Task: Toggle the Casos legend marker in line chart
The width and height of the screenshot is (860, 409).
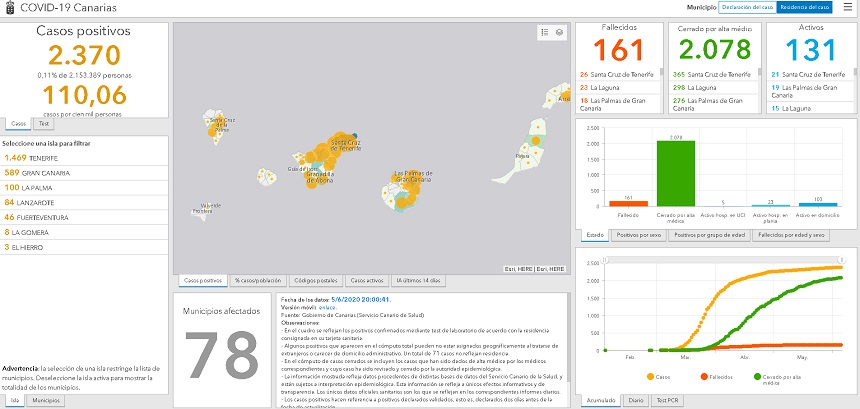Action: click(651, 376)
